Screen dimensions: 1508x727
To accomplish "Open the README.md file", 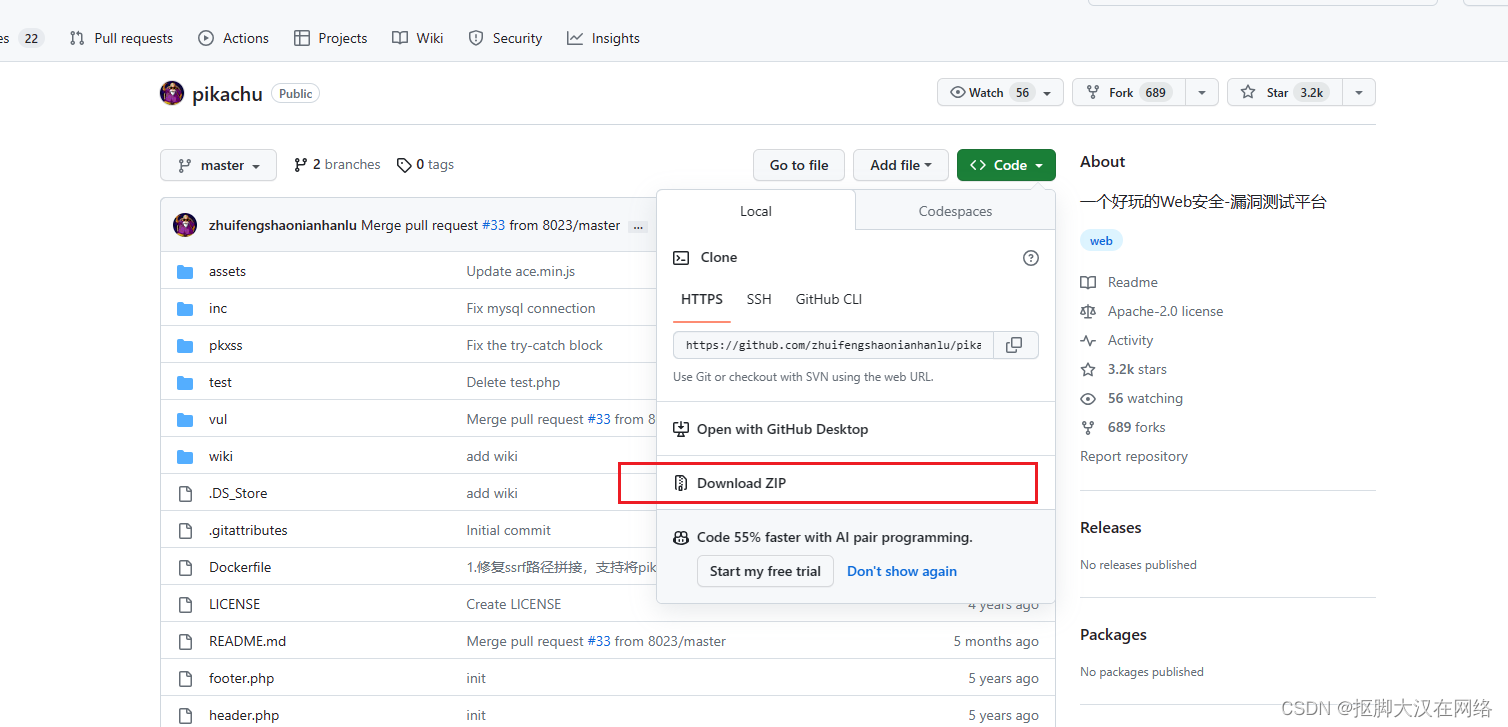I will tap(247, 641).
